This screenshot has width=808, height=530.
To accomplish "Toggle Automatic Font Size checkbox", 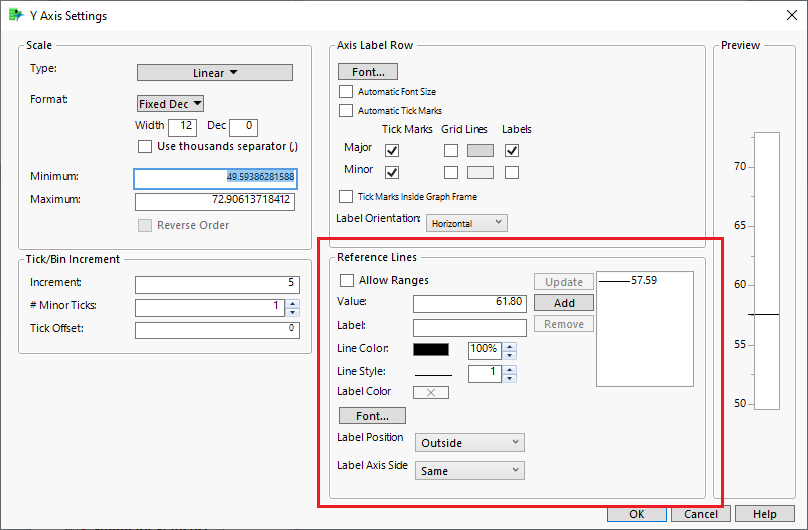I will pyautogui.click(x=346, y=92).
